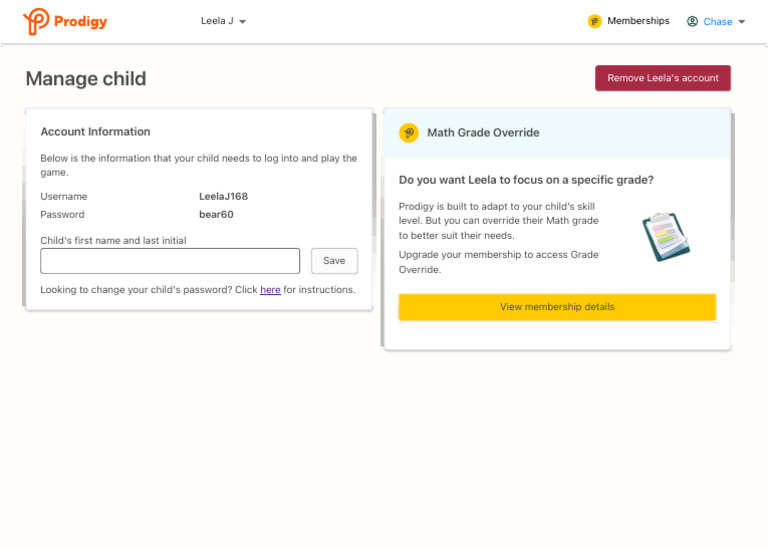This screenshot has height=548, width=768.
Task: Open the Memberships page link
Action: pyautogui.click(x=638, y=21)
